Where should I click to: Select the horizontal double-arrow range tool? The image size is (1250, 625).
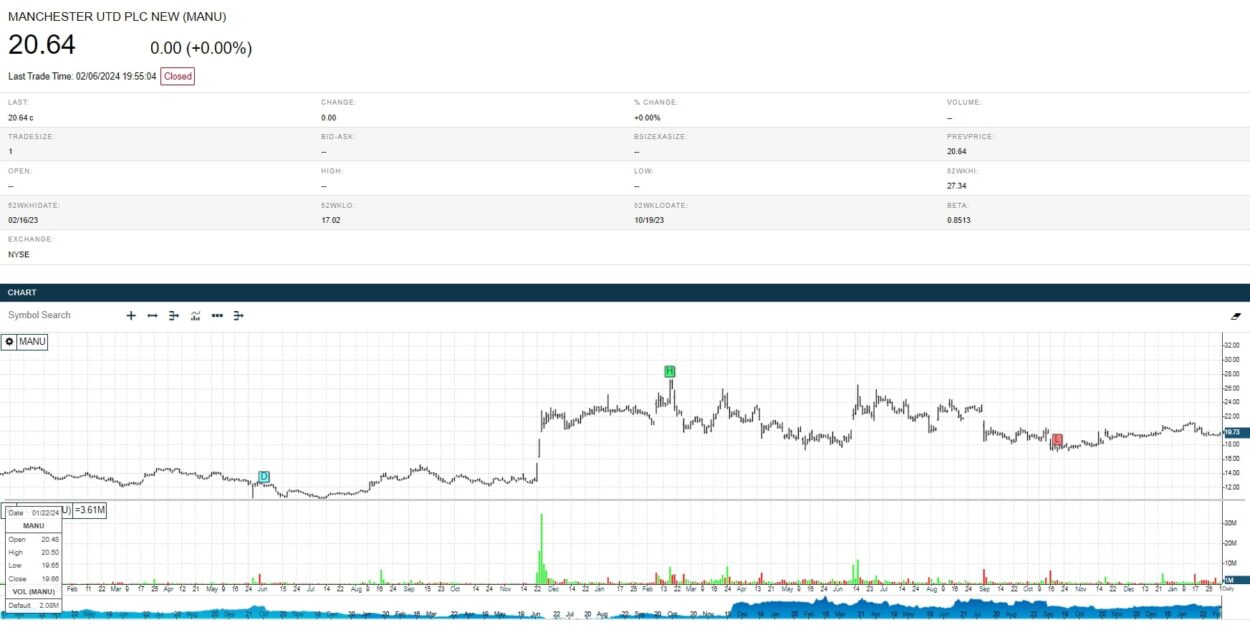(x=152, y=315)
